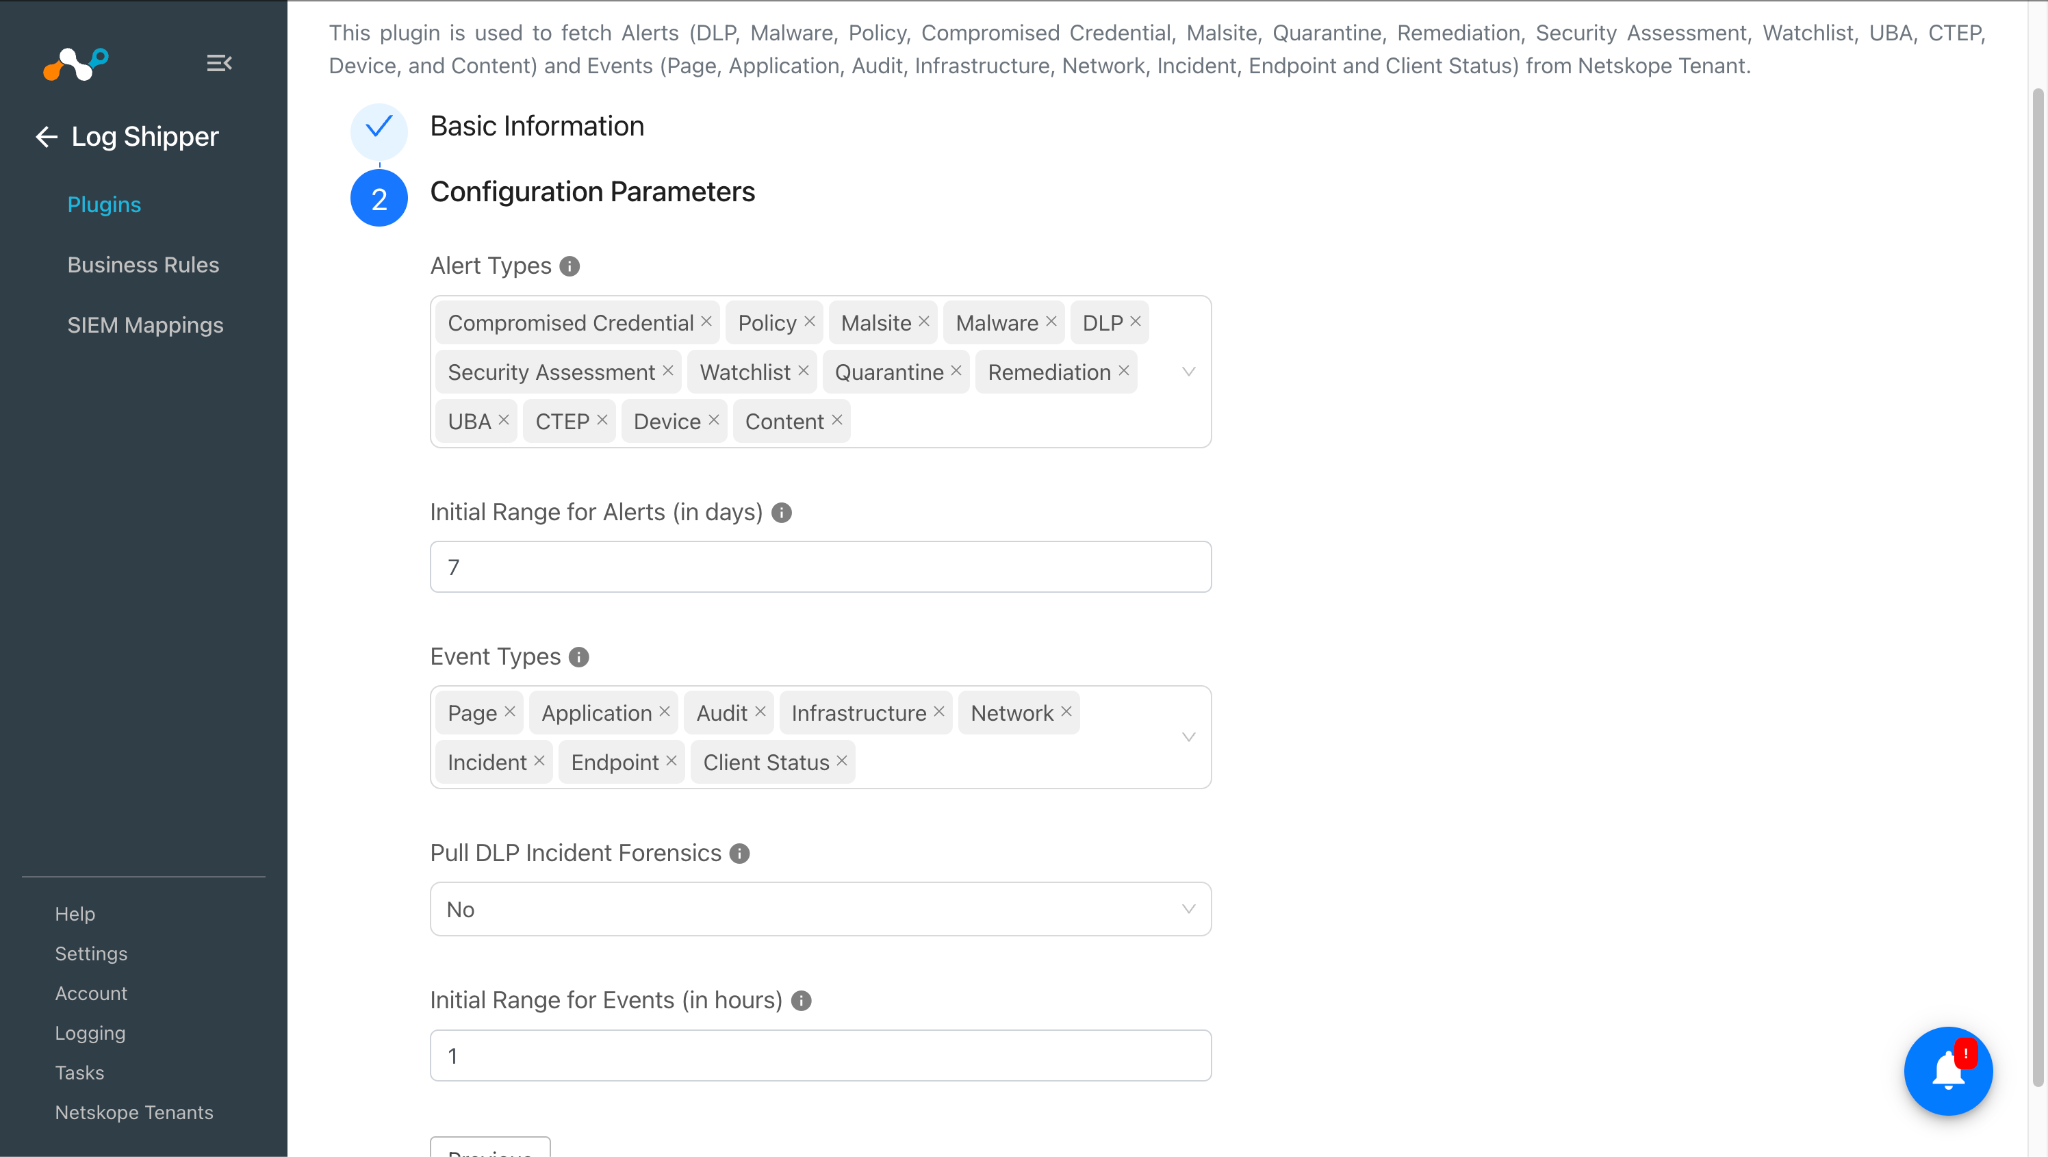2048x1157 pixels.
Task: Click the back arrow next to Log Shipper
Action: [46, 137]
